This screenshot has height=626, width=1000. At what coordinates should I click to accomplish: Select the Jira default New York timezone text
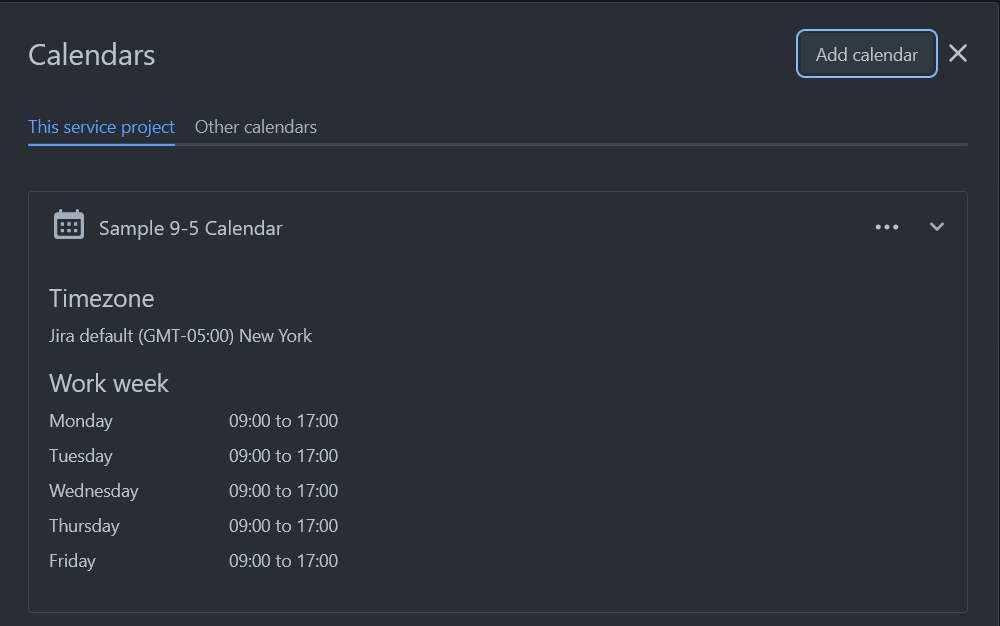point(180,336)
